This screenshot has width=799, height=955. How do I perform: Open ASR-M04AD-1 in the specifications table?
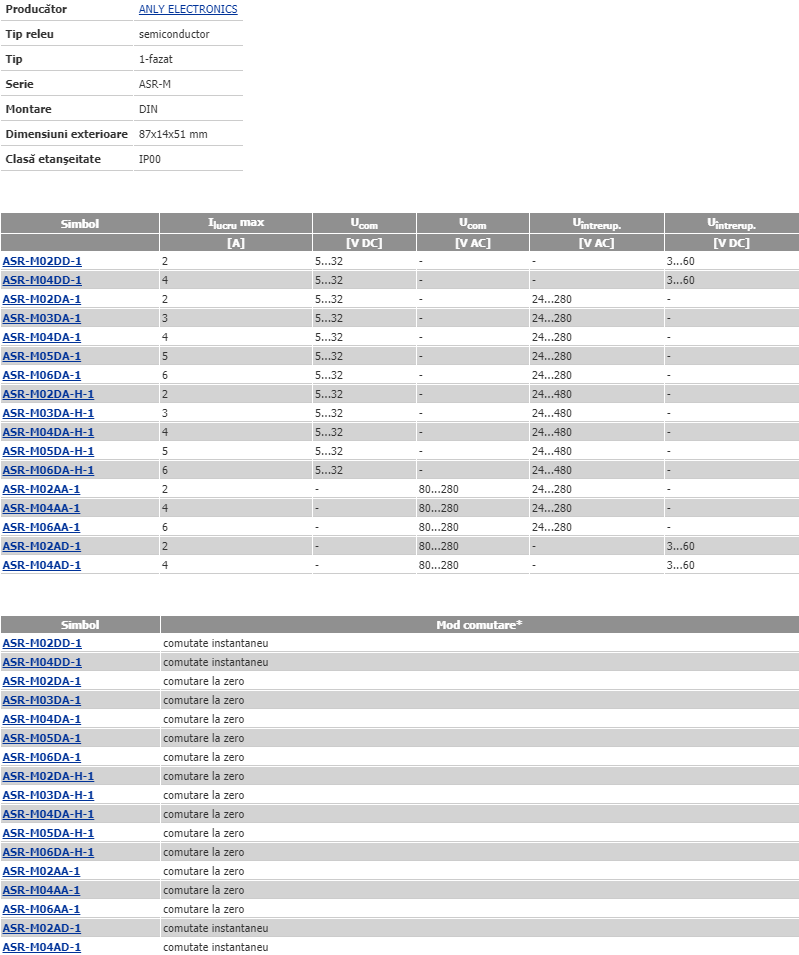42,565
